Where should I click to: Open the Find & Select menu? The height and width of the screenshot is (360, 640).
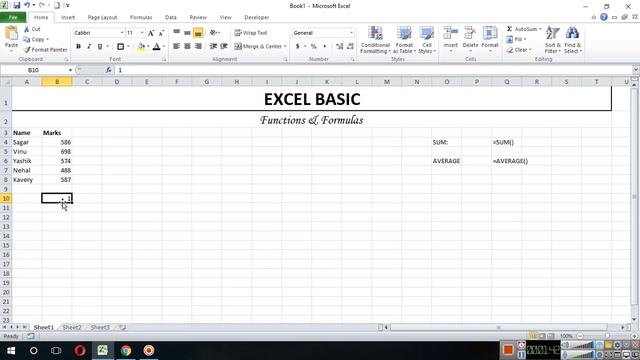tap(573, 40)
